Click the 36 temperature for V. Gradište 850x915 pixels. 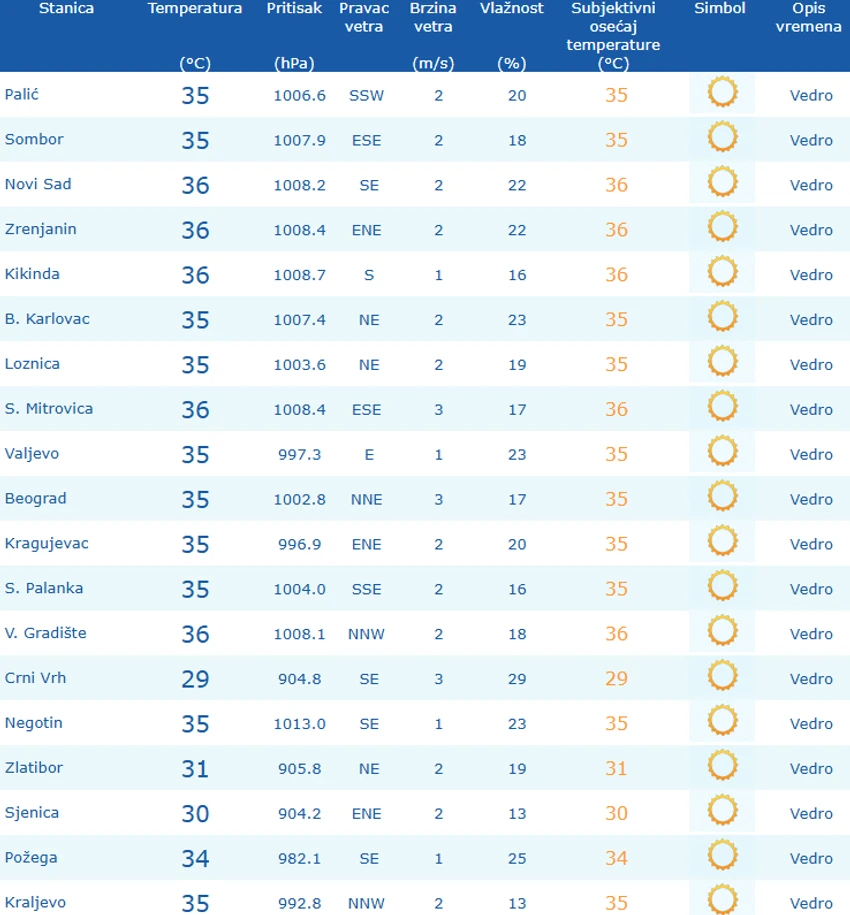coord(195,634)
